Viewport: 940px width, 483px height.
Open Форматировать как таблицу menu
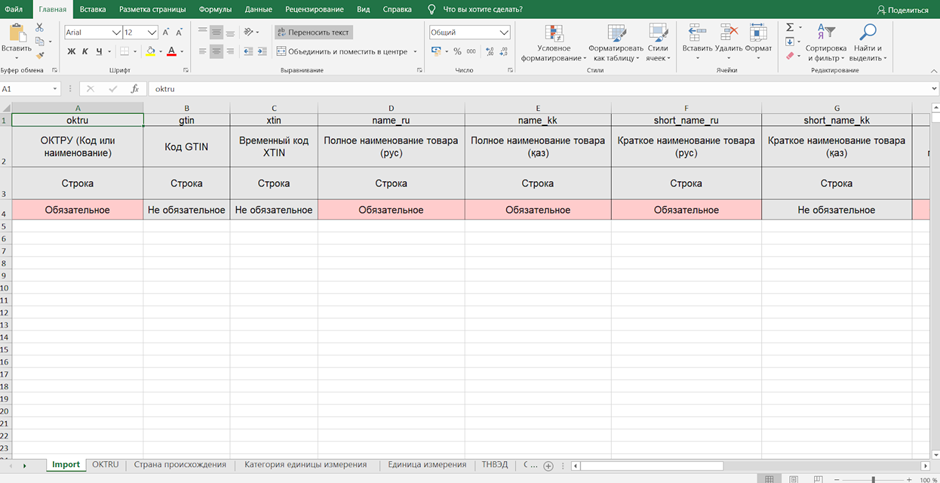point(616,43)
